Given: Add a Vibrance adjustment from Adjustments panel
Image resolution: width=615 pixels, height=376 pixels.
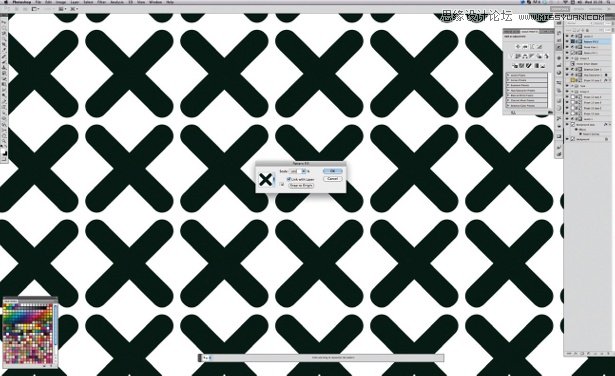Looking at the screenshot, I should point(510,56).
